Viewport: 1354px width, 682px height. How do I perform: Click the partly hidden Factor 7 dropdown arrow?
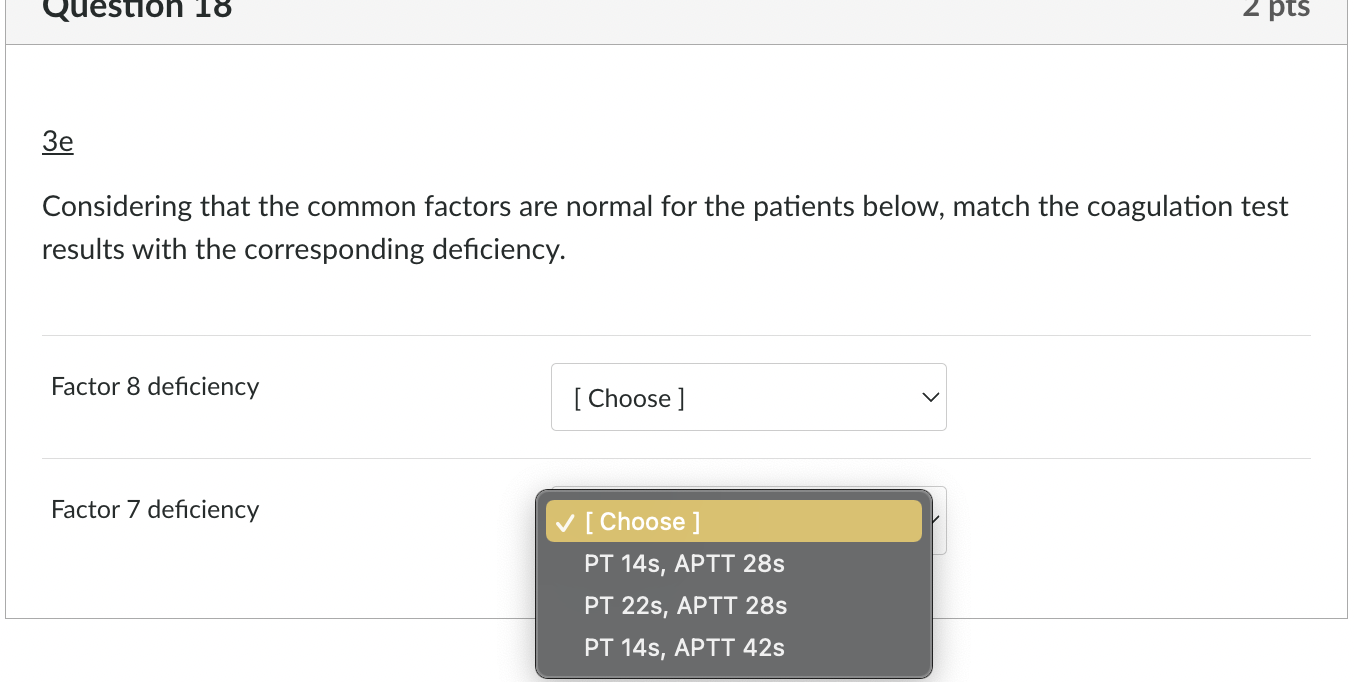pos(937,520)
